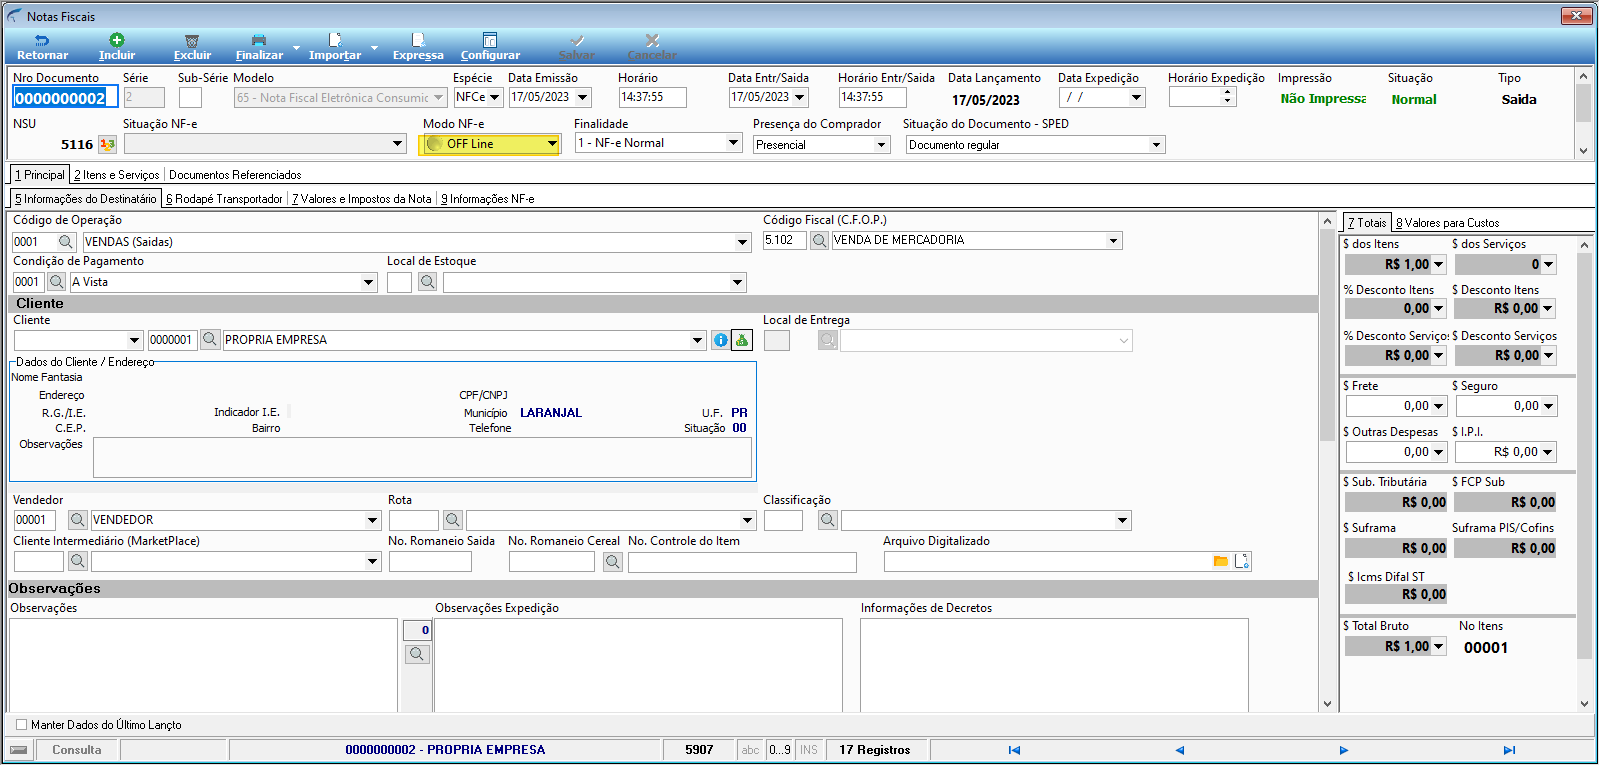This screenshot has height=766, width=1600.
Task: Check Manter Dados do Último Lançto
Action: click(22, 725)
